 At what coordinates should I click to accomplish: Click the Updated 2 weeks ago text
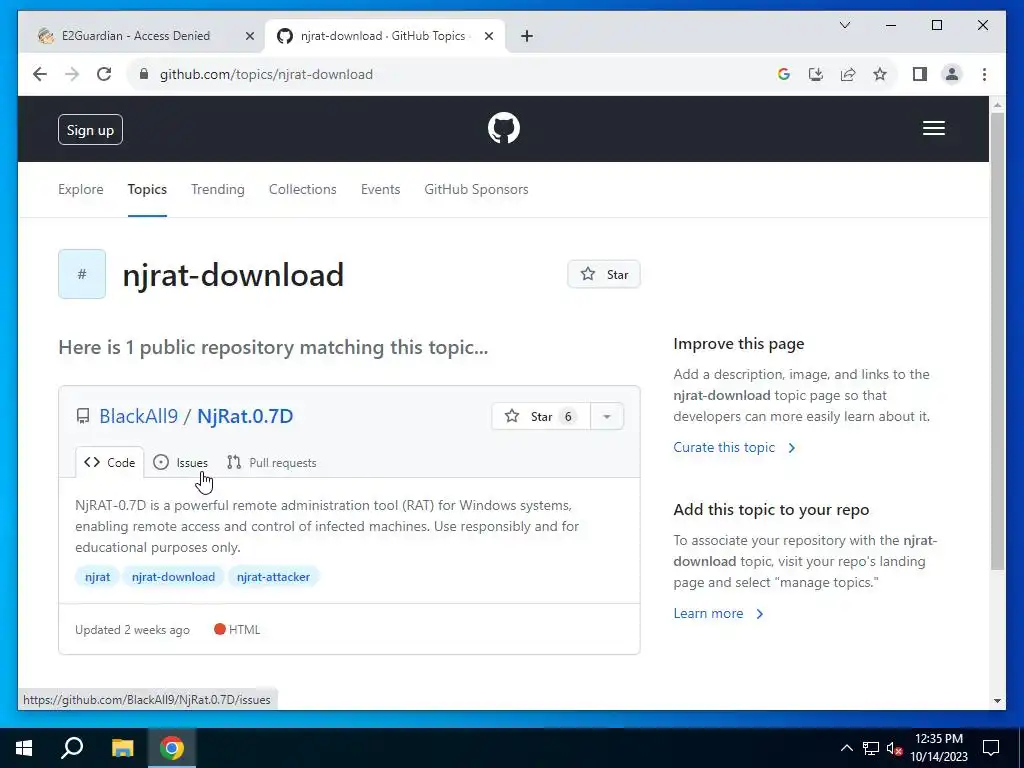(133, 630)
